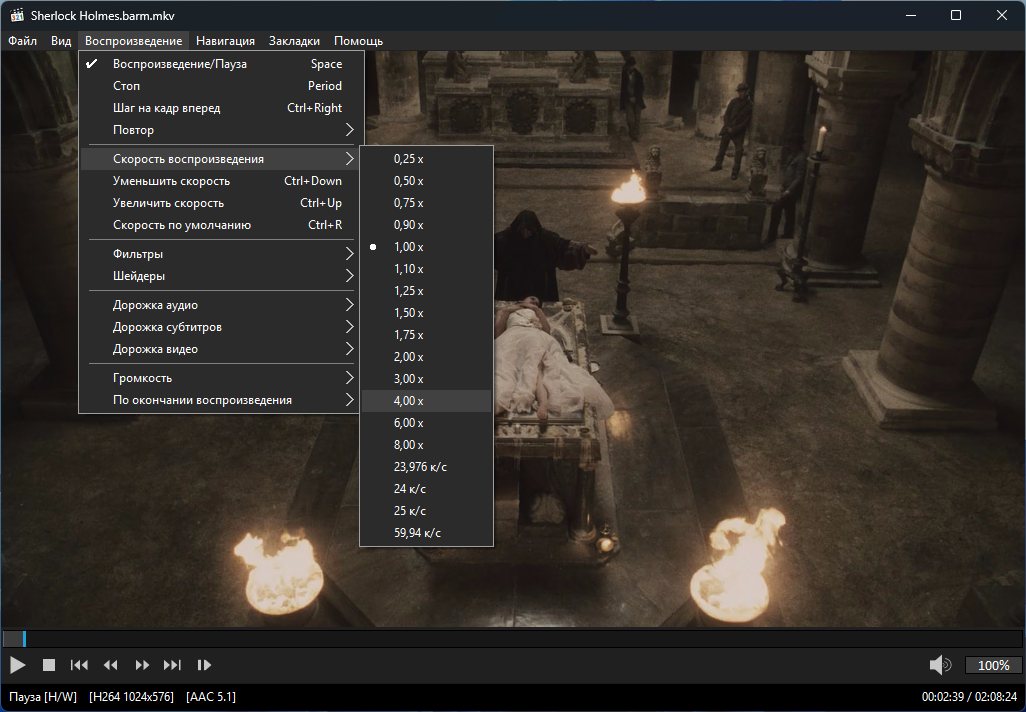1026x712 pixels.
Task: Open the Закладки menu
Action: click(x=294, y=41)
